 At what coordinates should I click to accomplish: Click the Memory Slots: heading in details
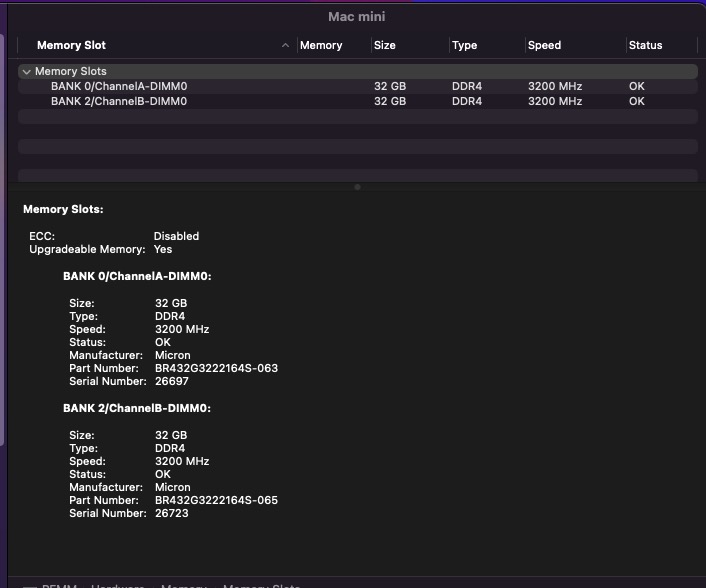click(63, 209)
